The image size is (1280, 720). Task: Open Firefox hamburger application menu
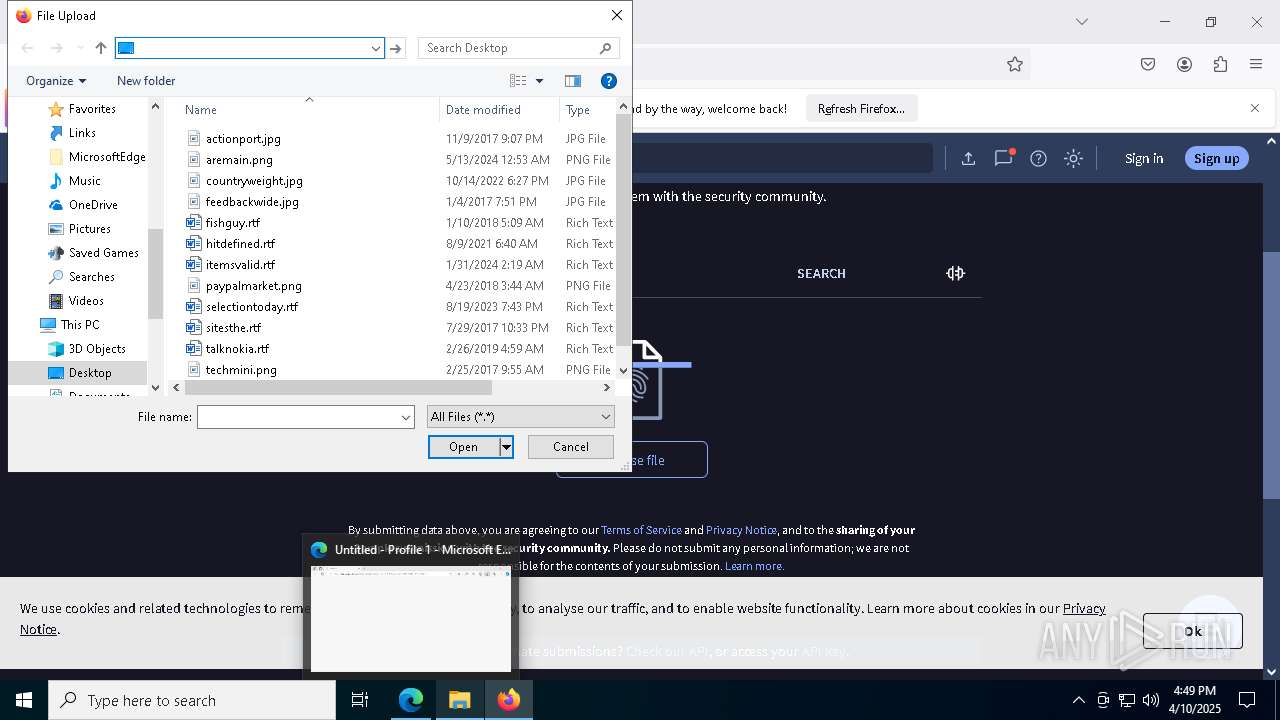(1256, 64)
